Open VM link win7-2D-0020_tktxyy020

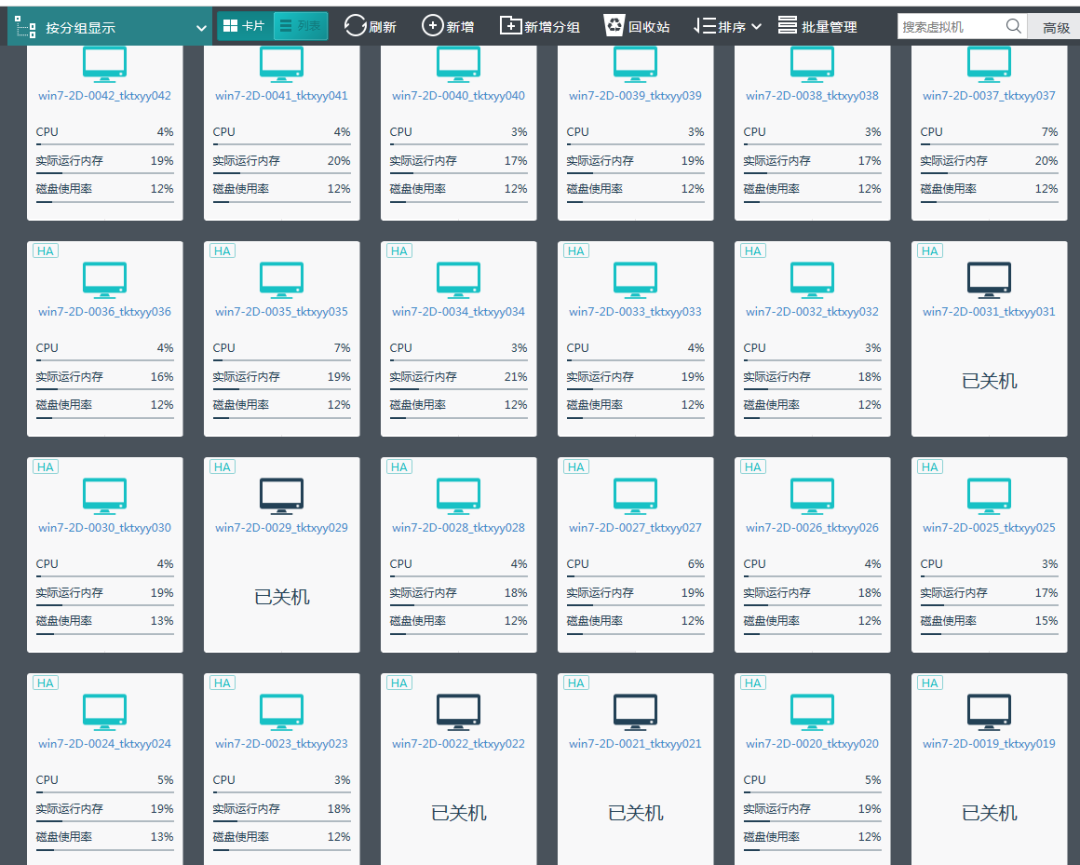[812, 744]
